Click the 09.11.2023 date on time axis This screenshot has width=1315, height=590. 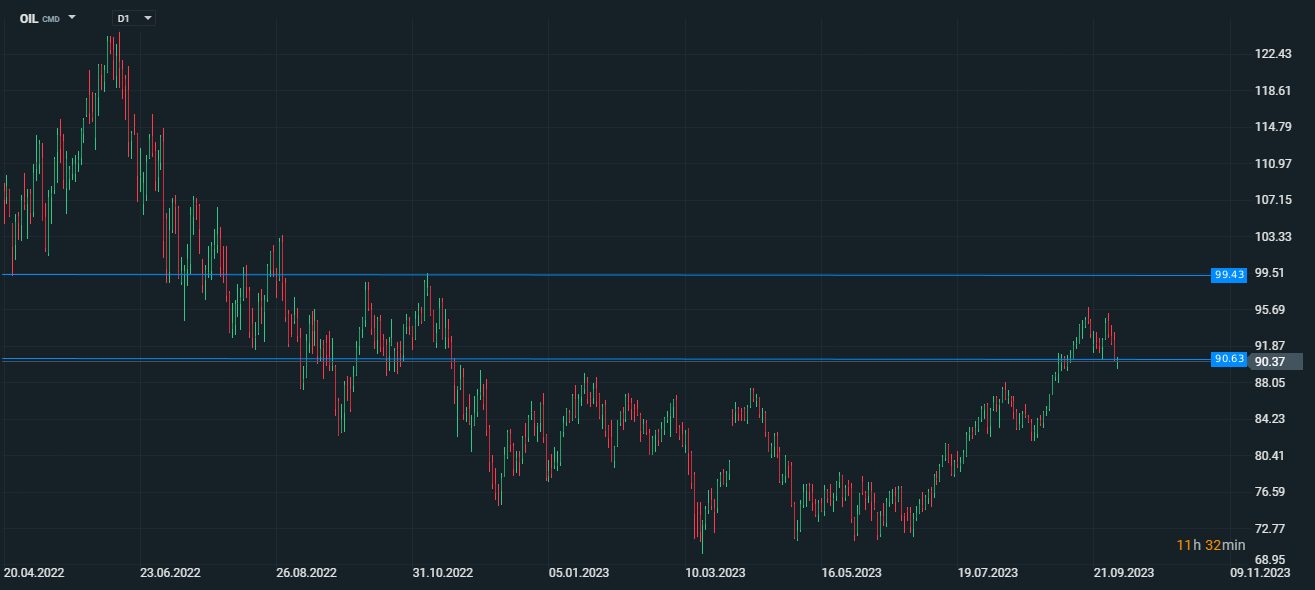[1260, 573]
